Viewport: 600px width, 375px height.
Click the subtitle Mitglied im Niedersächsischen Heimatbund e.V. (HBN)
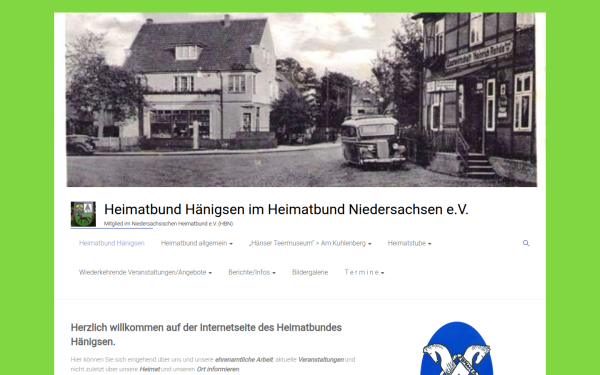click(x=168, y=223)
